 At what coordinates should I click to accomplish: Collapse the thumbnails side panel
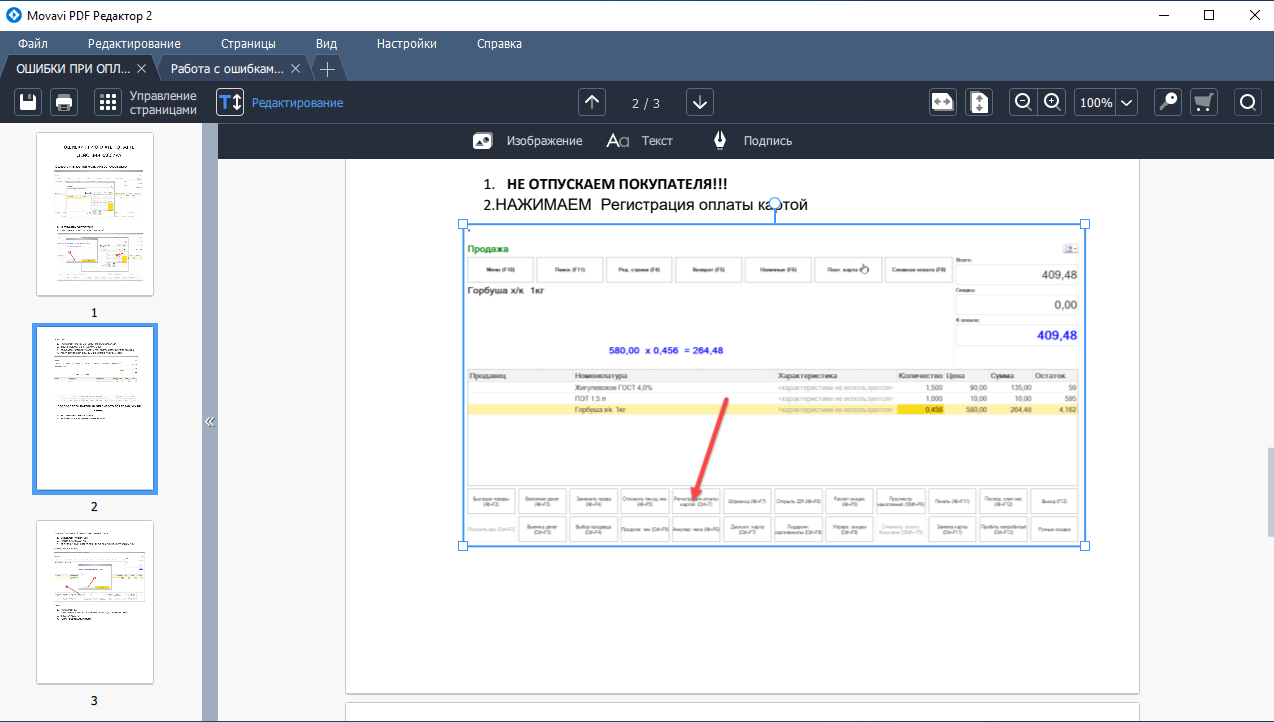coord(210,421)
